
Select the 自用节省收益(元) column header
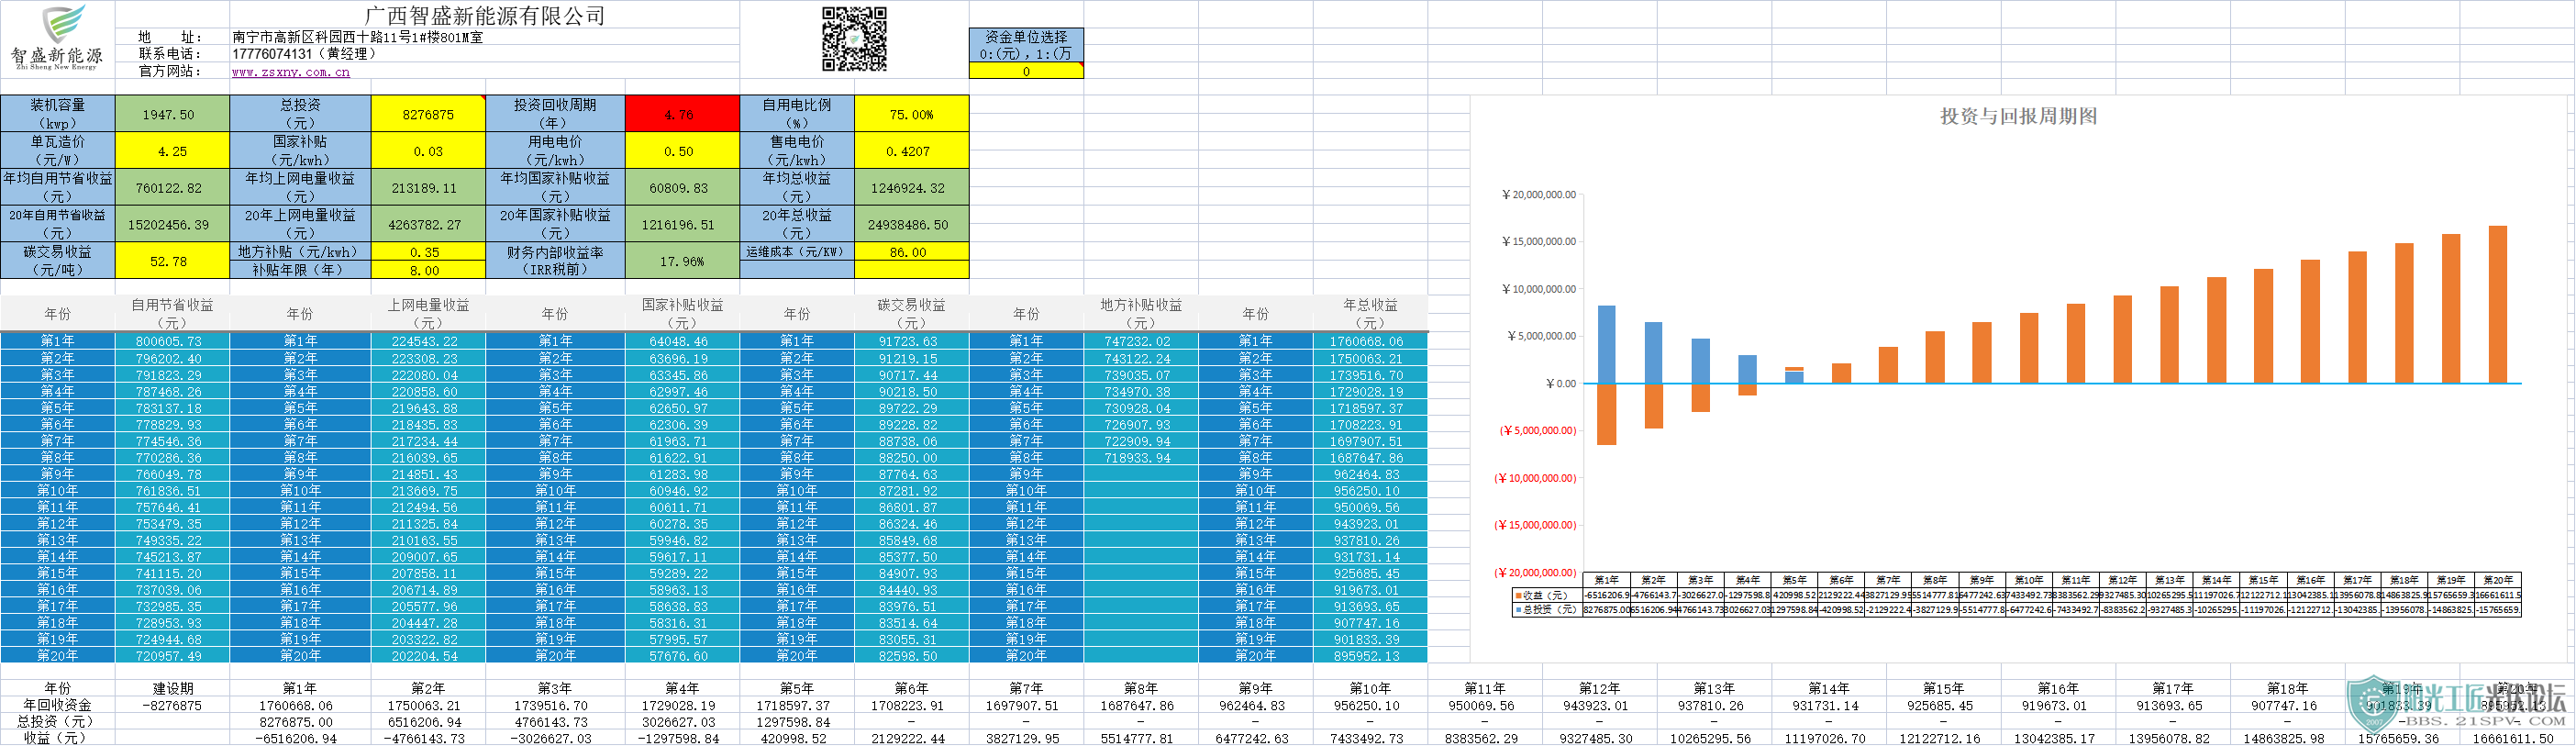click(172, 313)
